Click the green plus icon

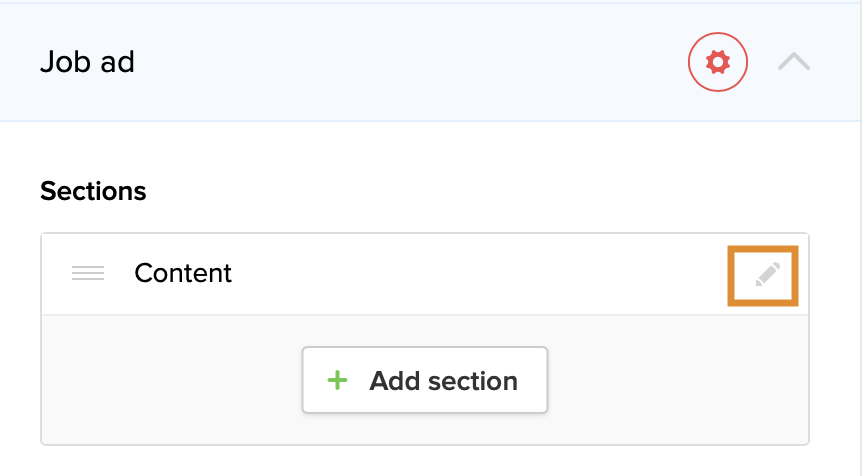click(x=338, y=380)
